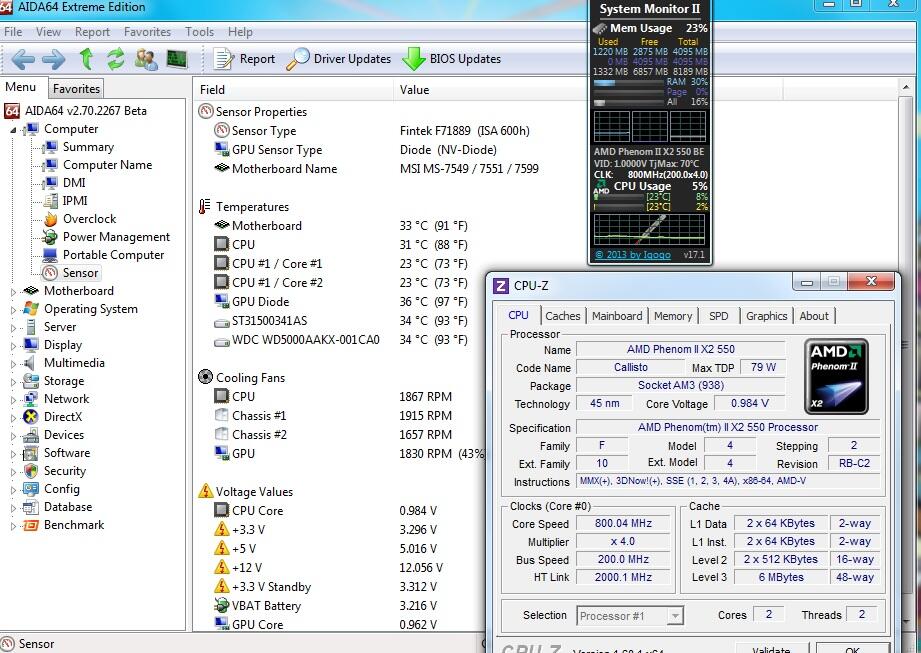Click the Forward arrow toolbar icon
The width and height of the screenshot is (921, 653).
54,59
